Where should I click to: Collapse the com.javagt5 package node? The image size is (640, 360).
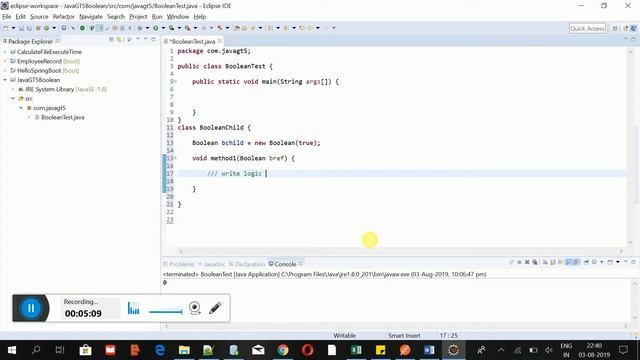21,108
